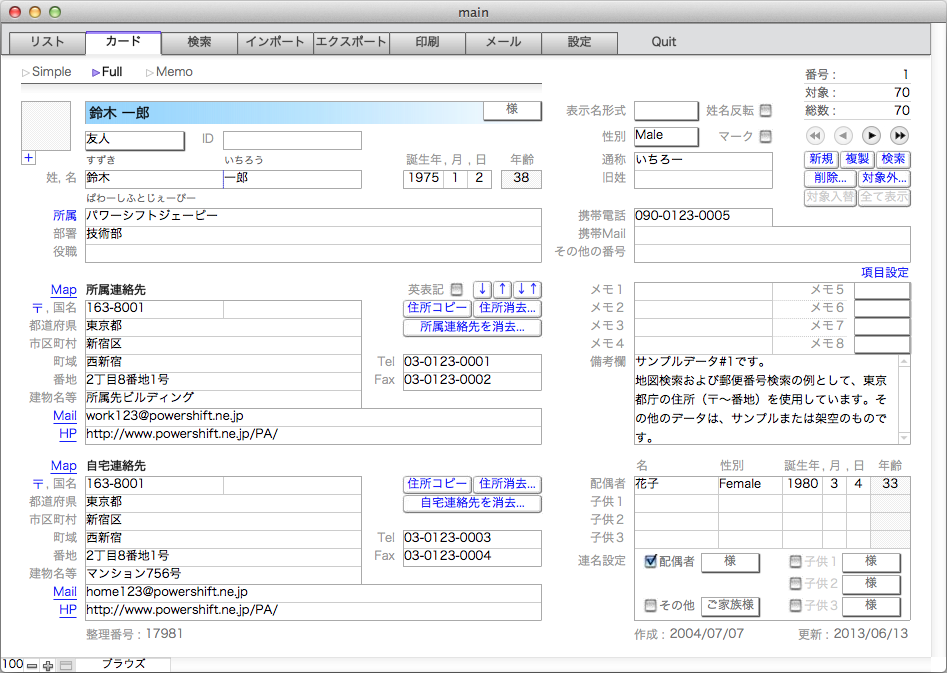Switch to the リスト tab
This screenshot has width=947, height=673.
coord(47,42)
